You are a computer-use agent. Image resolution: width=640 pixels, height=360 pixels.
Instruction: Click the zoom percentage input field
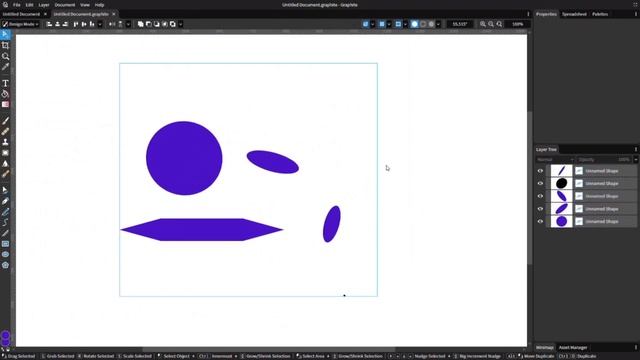pyautogui.click(x=518, y=24)
